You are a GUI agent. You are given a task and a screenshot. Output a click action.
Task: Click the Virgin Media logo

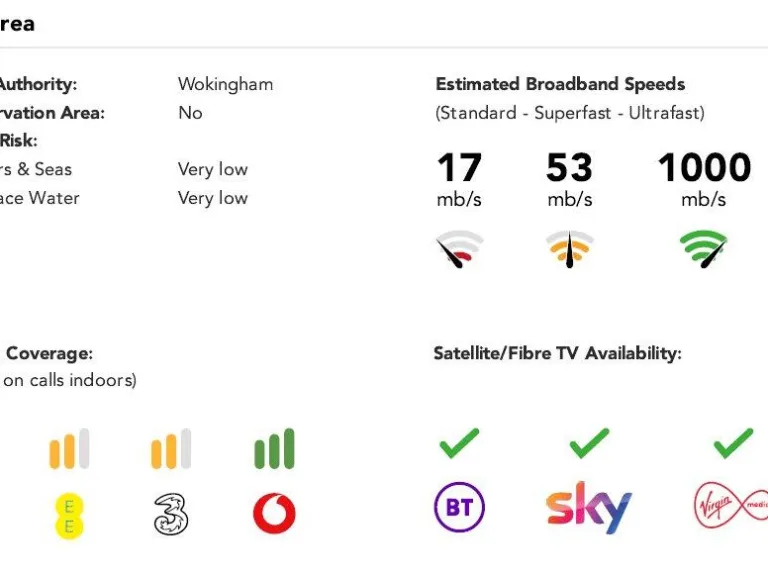coord(730,507)
